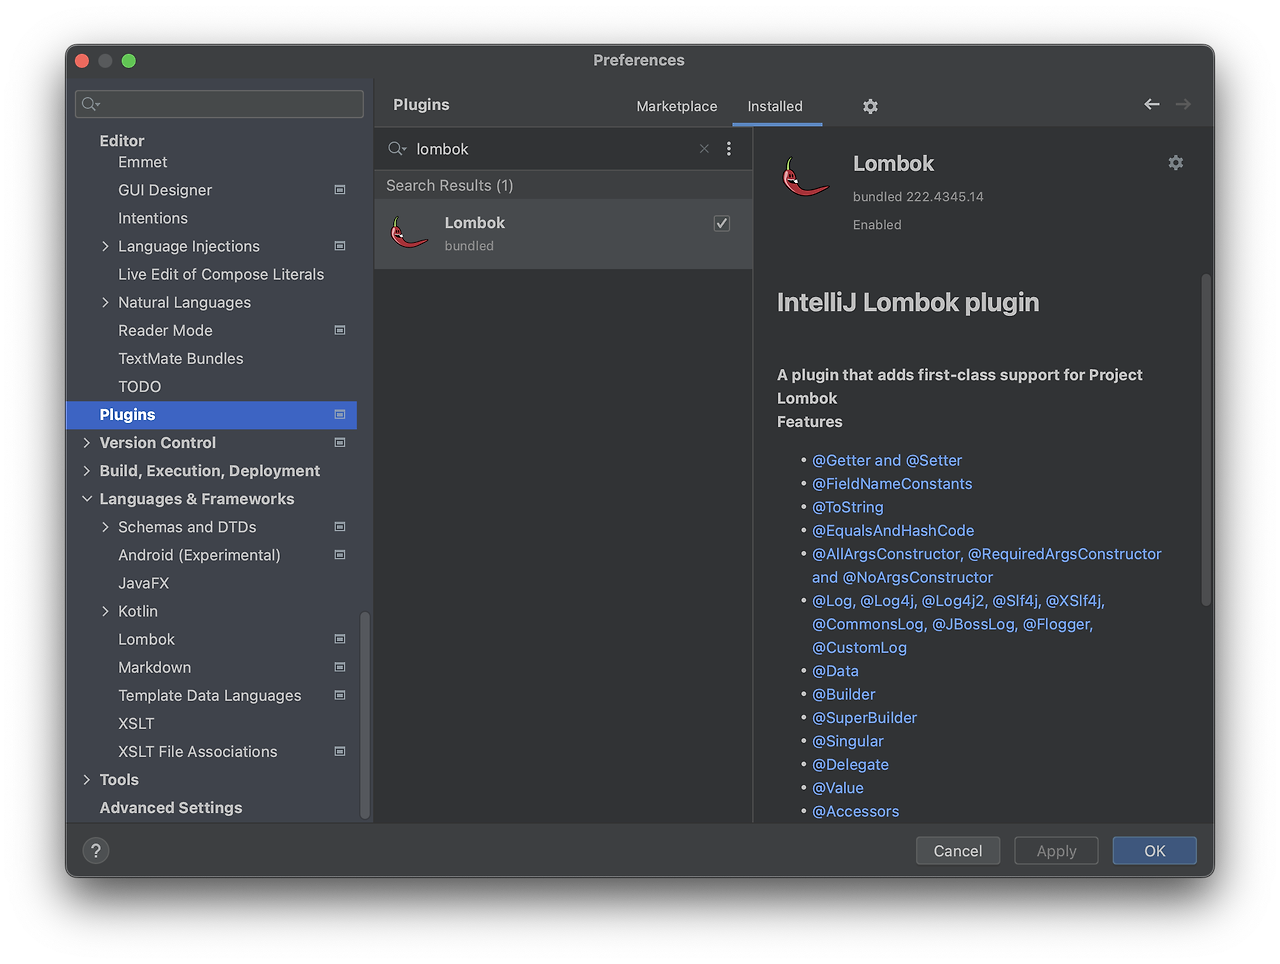Open the Markdown settings page
1280x964 pixels.
(x=154, y=667)
